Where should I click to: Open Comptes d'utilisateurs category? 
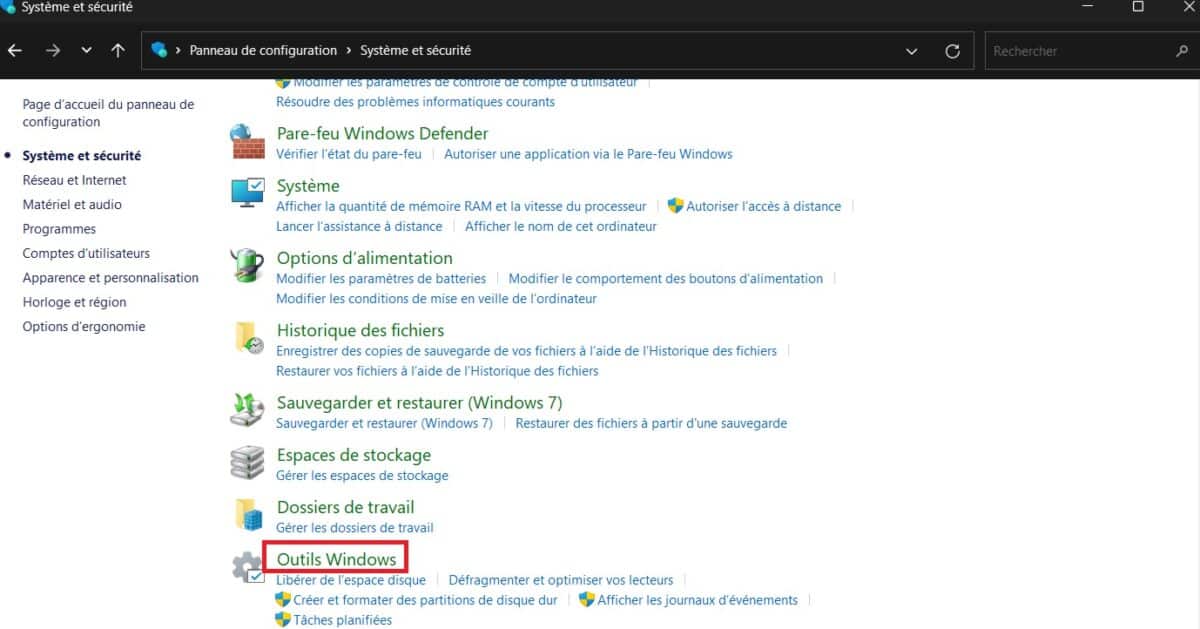point(86,253)
